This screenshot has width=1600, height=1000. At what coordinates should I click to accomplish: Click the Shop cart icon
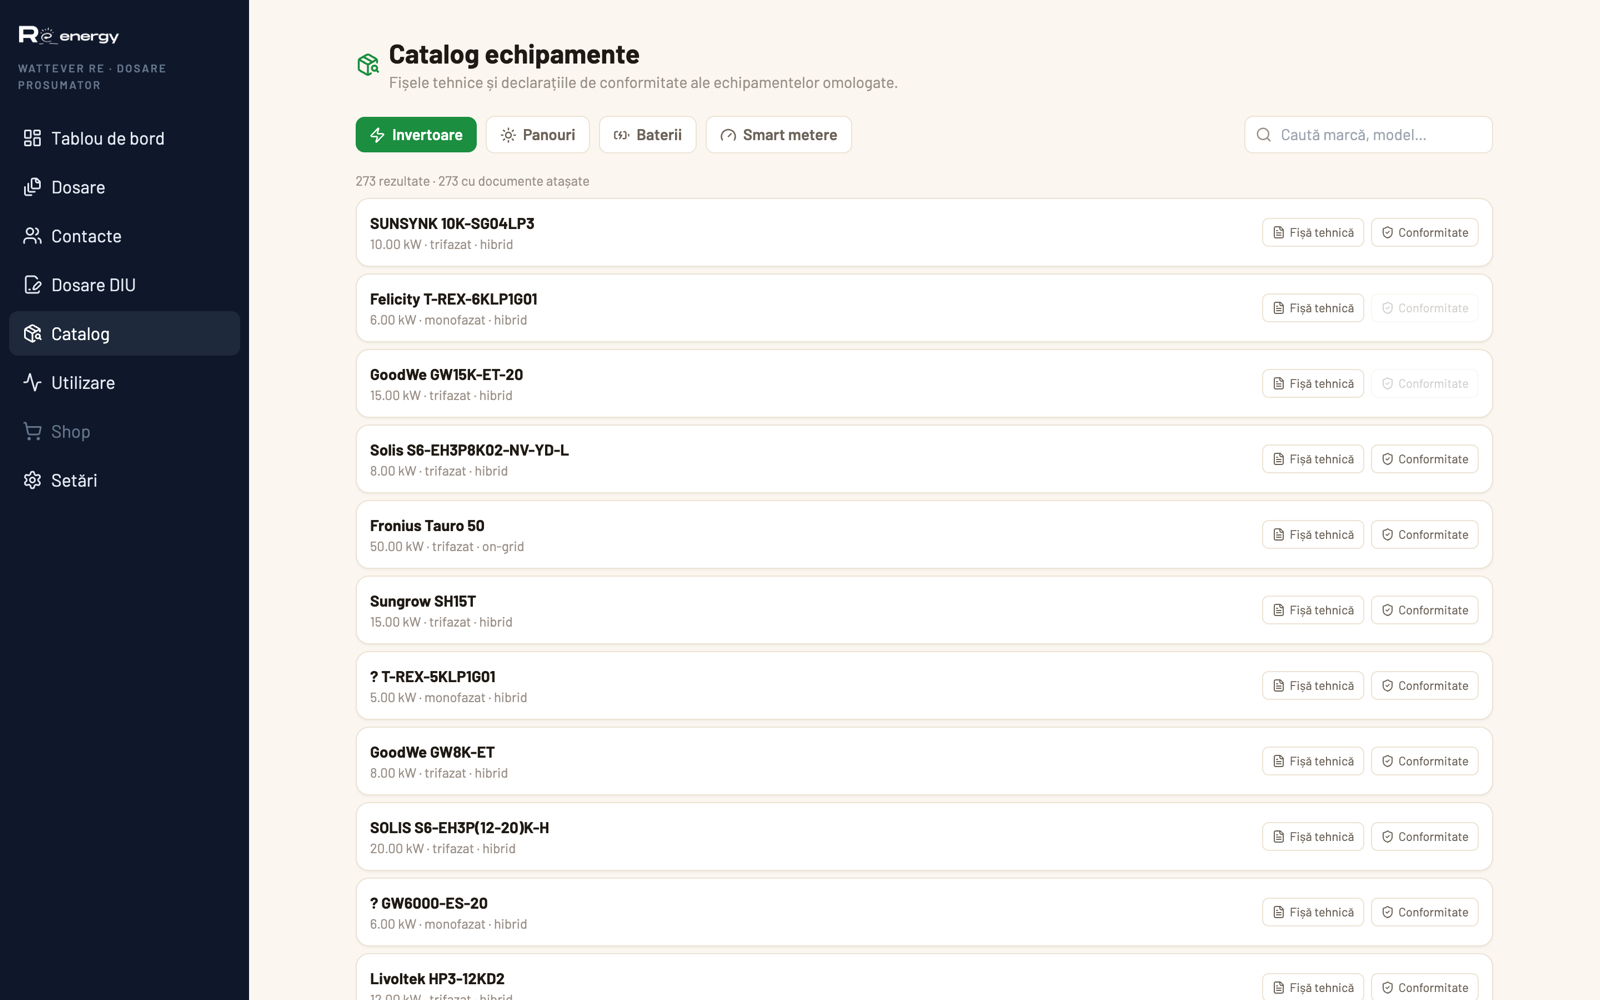(x=33, y=432)
